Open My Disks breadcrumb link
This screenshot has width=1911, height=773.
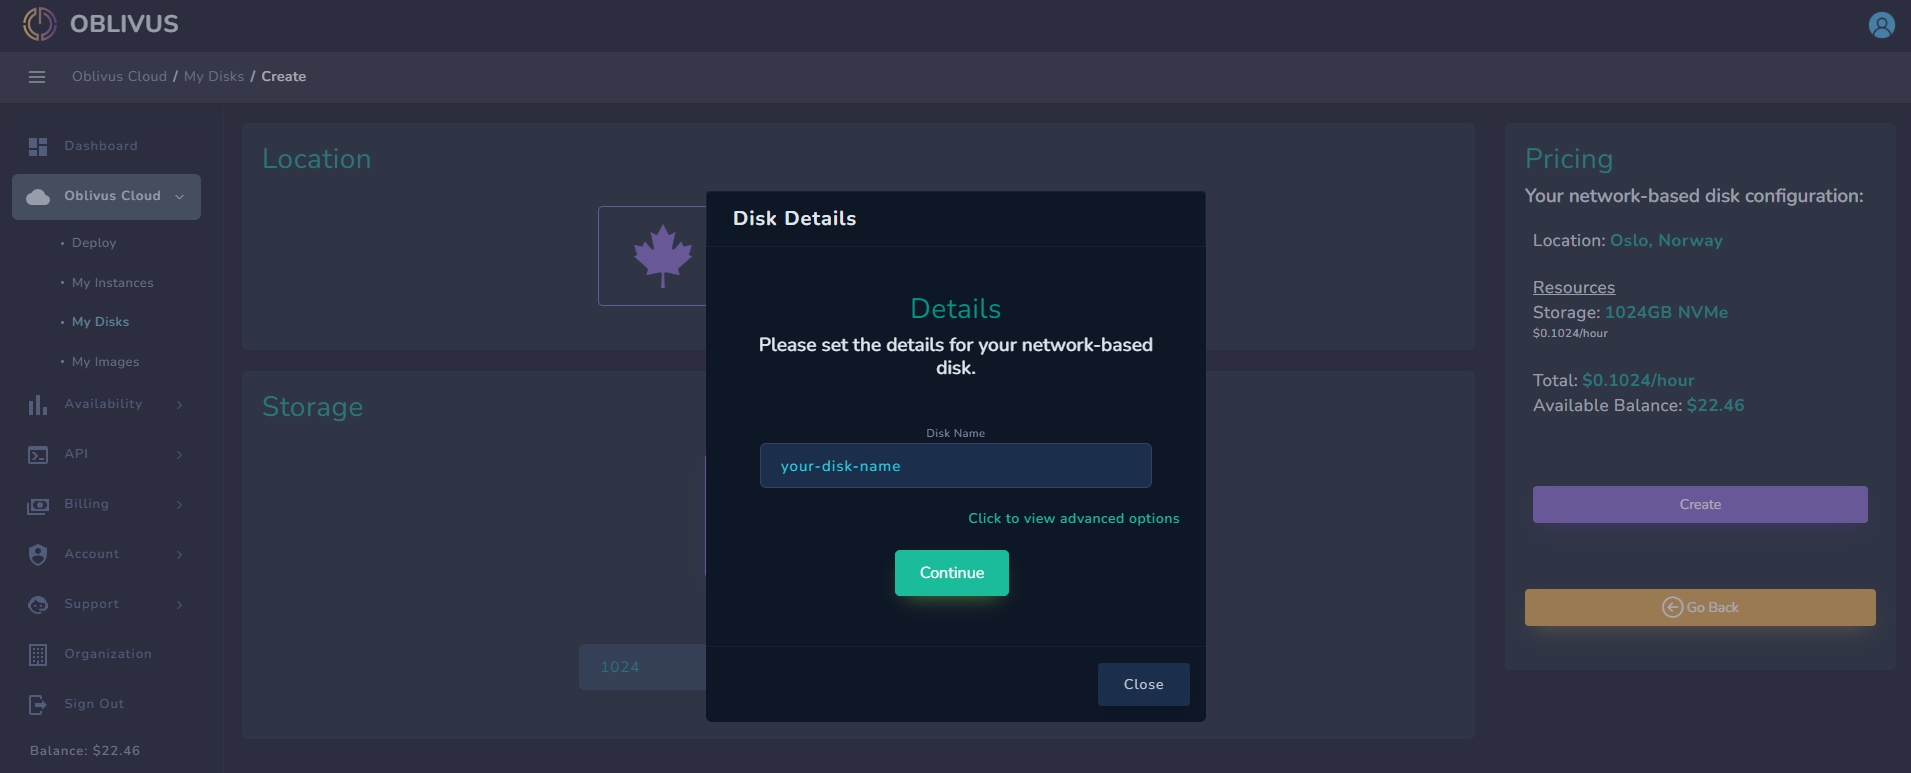click(x=214, y=77)
